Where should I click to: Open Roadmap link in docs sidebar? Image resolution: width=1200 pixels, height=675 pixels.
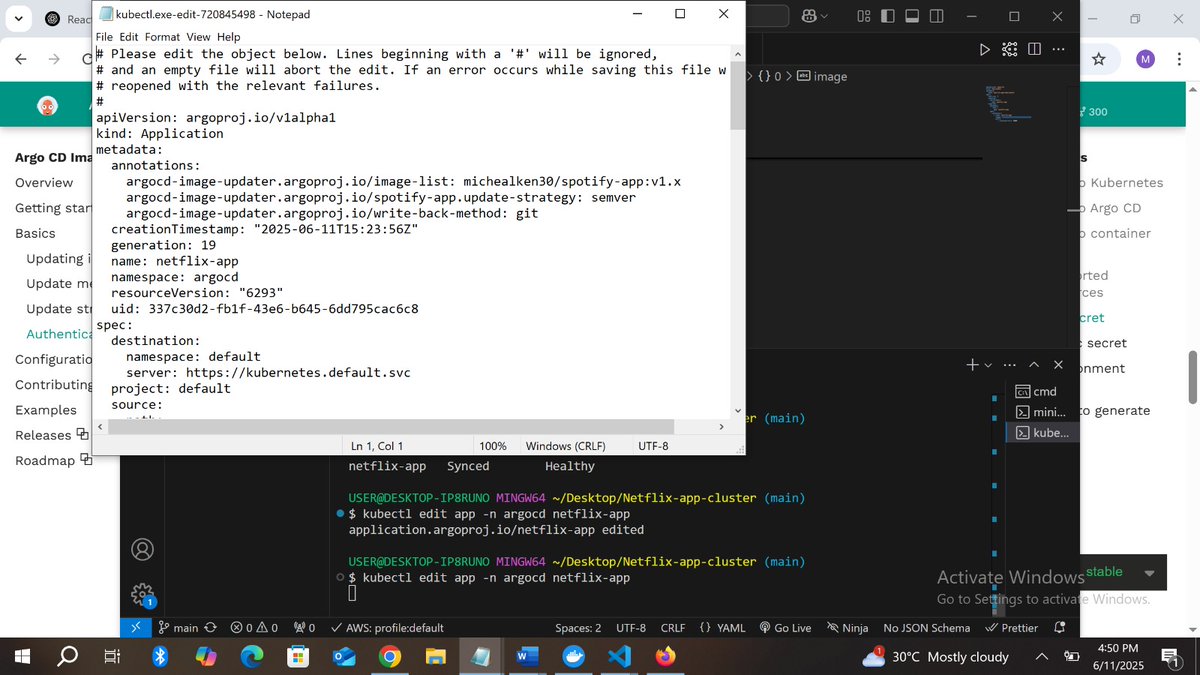pyautogui.click(x=54, y=460)
